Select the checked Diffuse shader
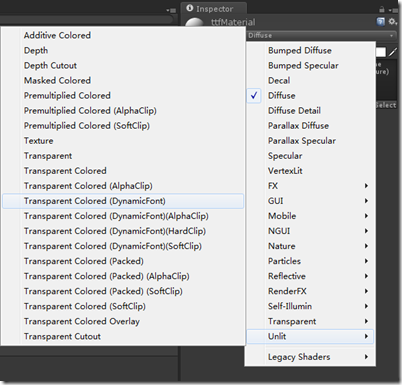This screenshot has width=402, height=385. [310, 95]
